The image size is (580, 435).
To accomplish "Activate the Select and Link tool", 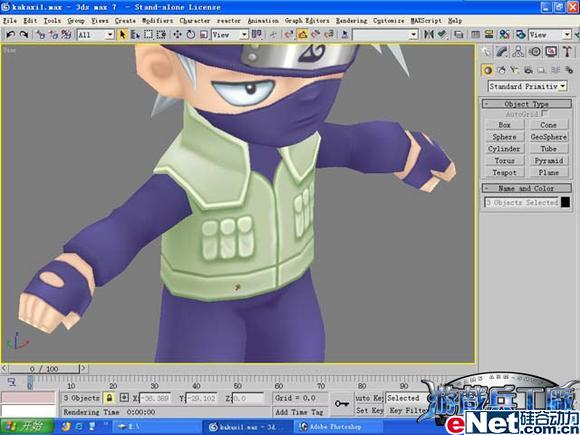I will (x=40, y=35).
